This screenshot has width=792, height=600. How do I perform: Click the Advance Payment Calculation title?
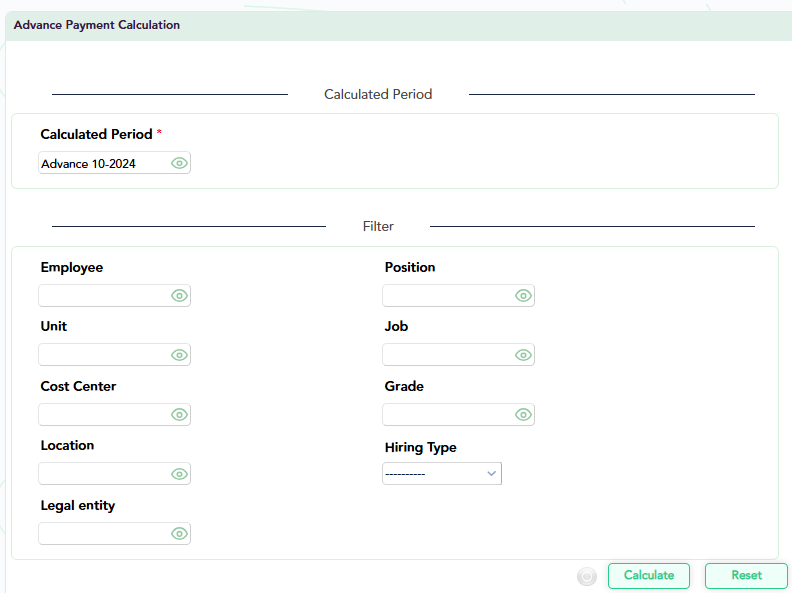(96, 25)
